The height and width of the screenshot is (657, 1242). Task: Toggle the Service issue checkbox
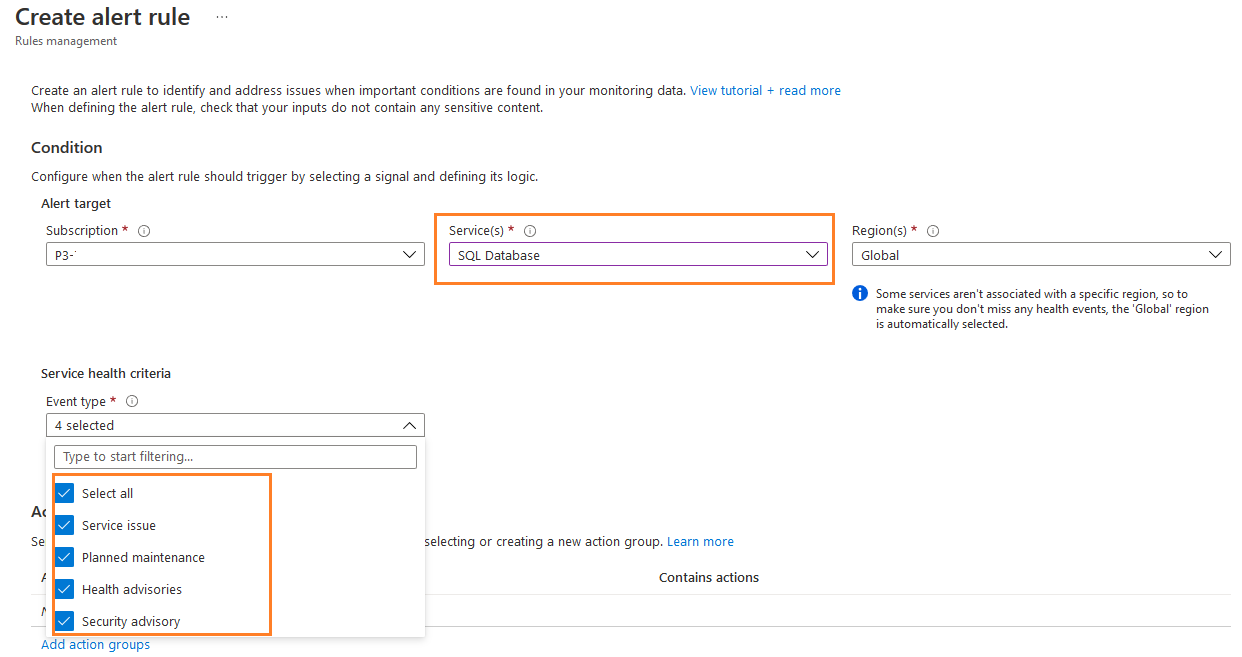(65, 526)
